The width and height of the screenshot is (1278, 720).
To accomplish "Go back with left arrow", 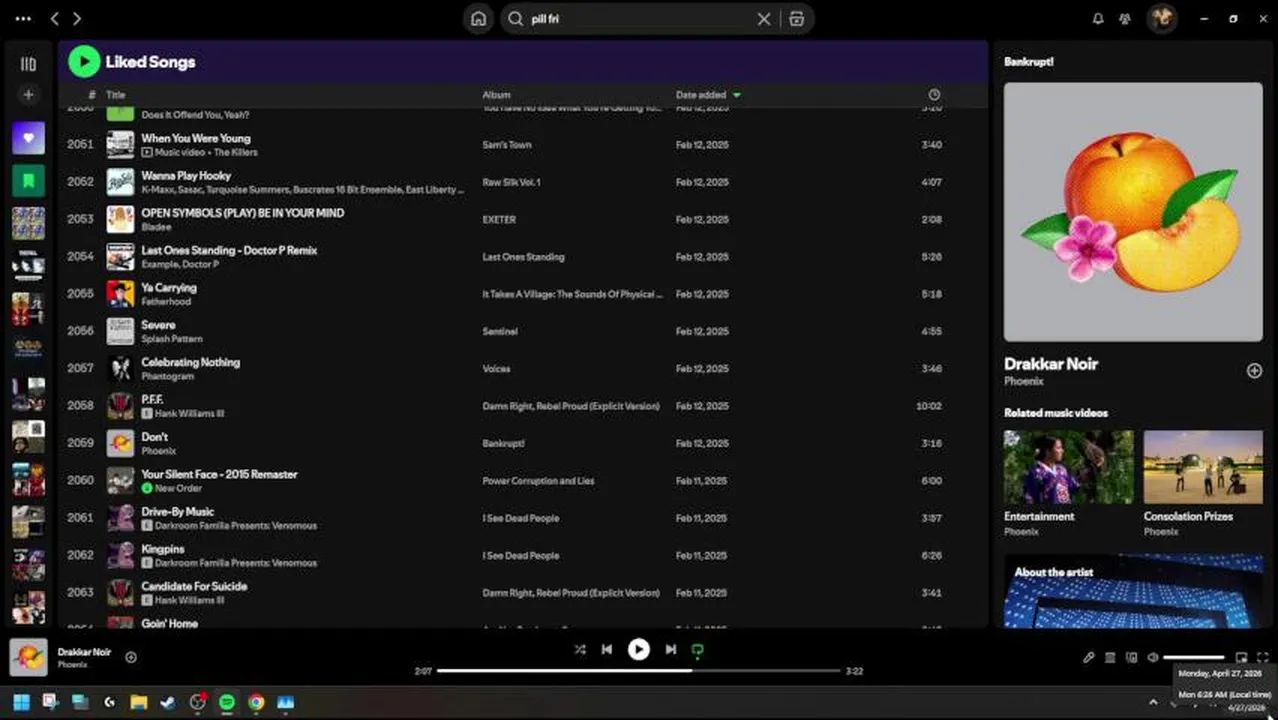I will click(x=55, y=19).
